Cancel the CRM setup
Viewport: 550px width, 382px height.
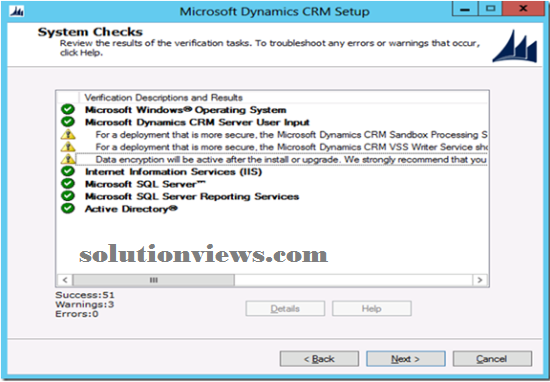coord(492,359)
